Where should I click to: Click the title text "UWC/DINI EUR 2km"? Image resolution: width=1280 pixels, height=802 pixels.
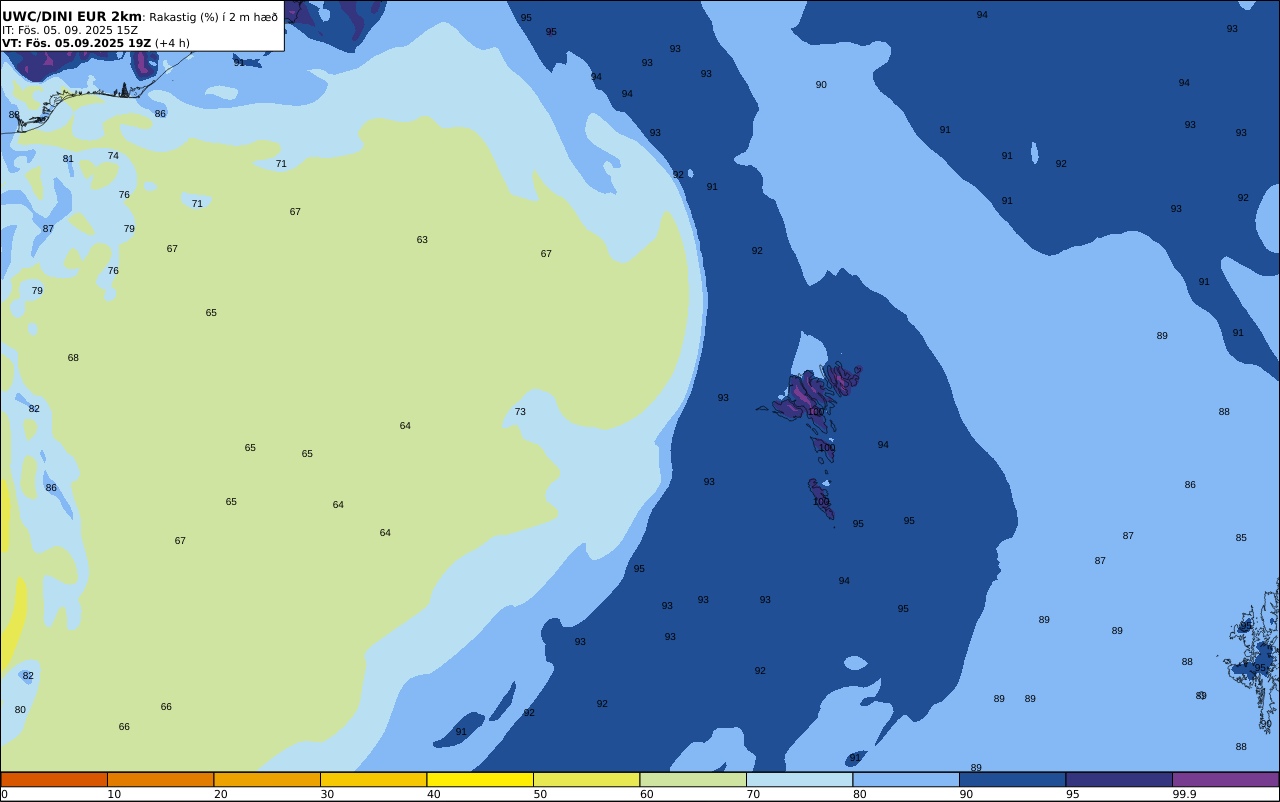72,17
